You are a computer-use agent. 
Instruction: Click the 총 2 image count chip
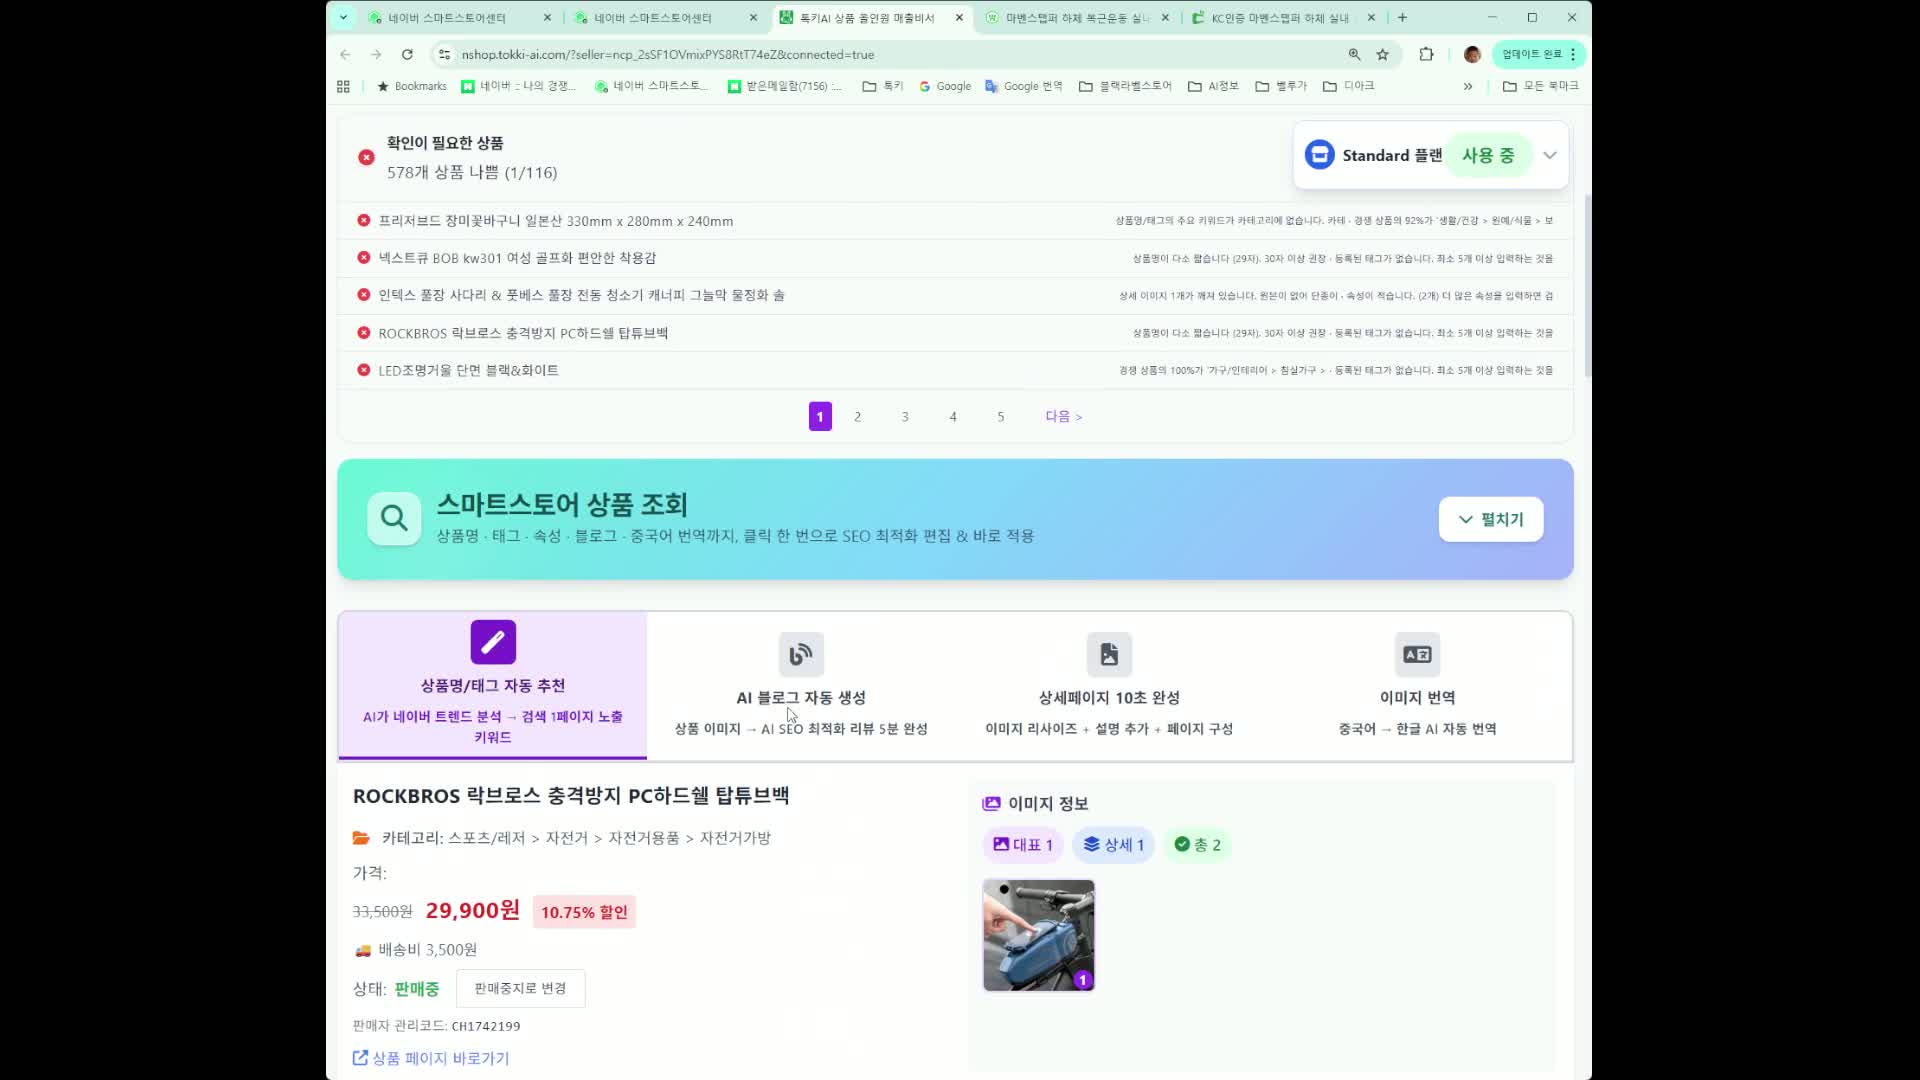(x=1197, y=845)
